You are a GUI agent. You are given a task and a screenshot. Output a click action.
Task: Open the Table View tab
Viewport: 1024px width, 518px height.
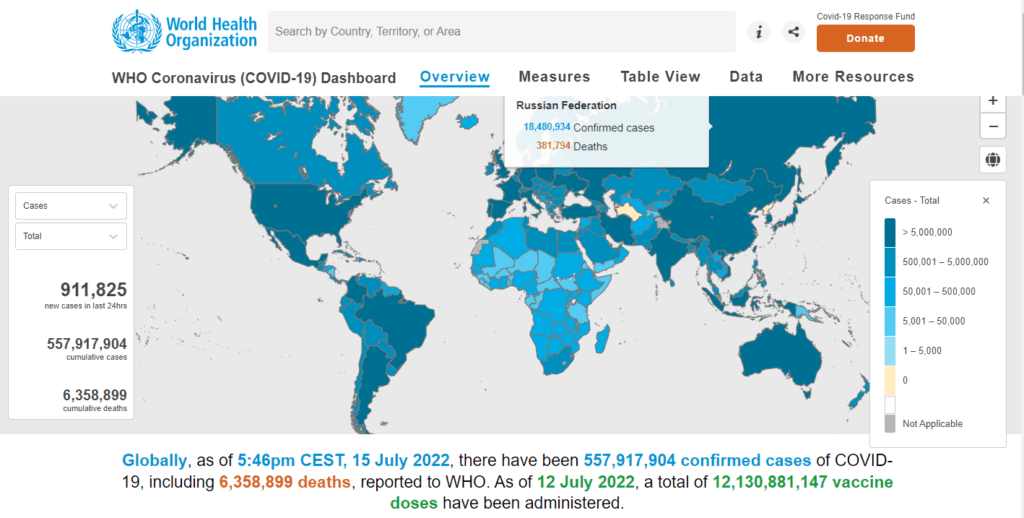(x=660, y=77)
